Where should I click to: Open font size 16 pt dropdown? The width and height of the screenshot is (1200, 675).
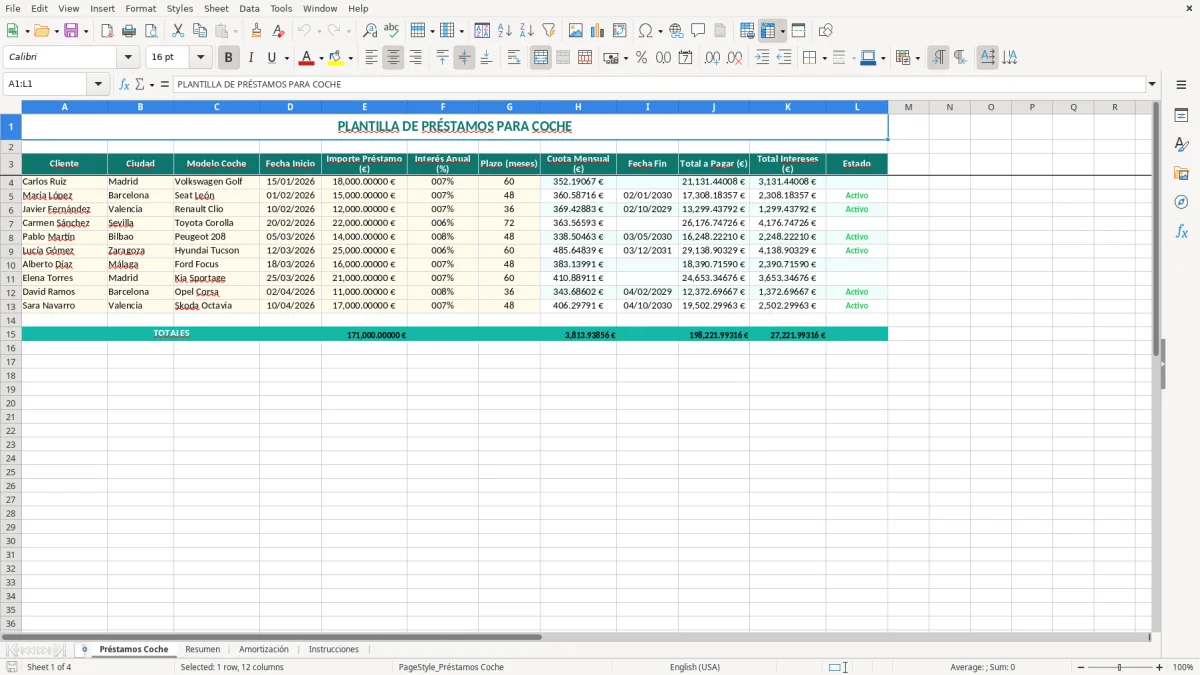tap(200, 58)
